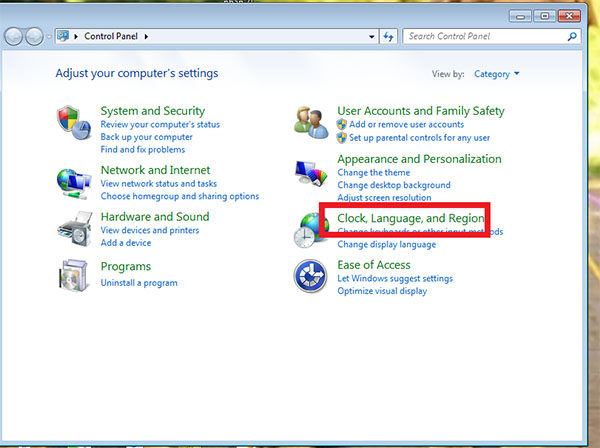Screen dimensions: 600x448
Task: Open Clock, Language, and Region category
Action: pos(411,218)
